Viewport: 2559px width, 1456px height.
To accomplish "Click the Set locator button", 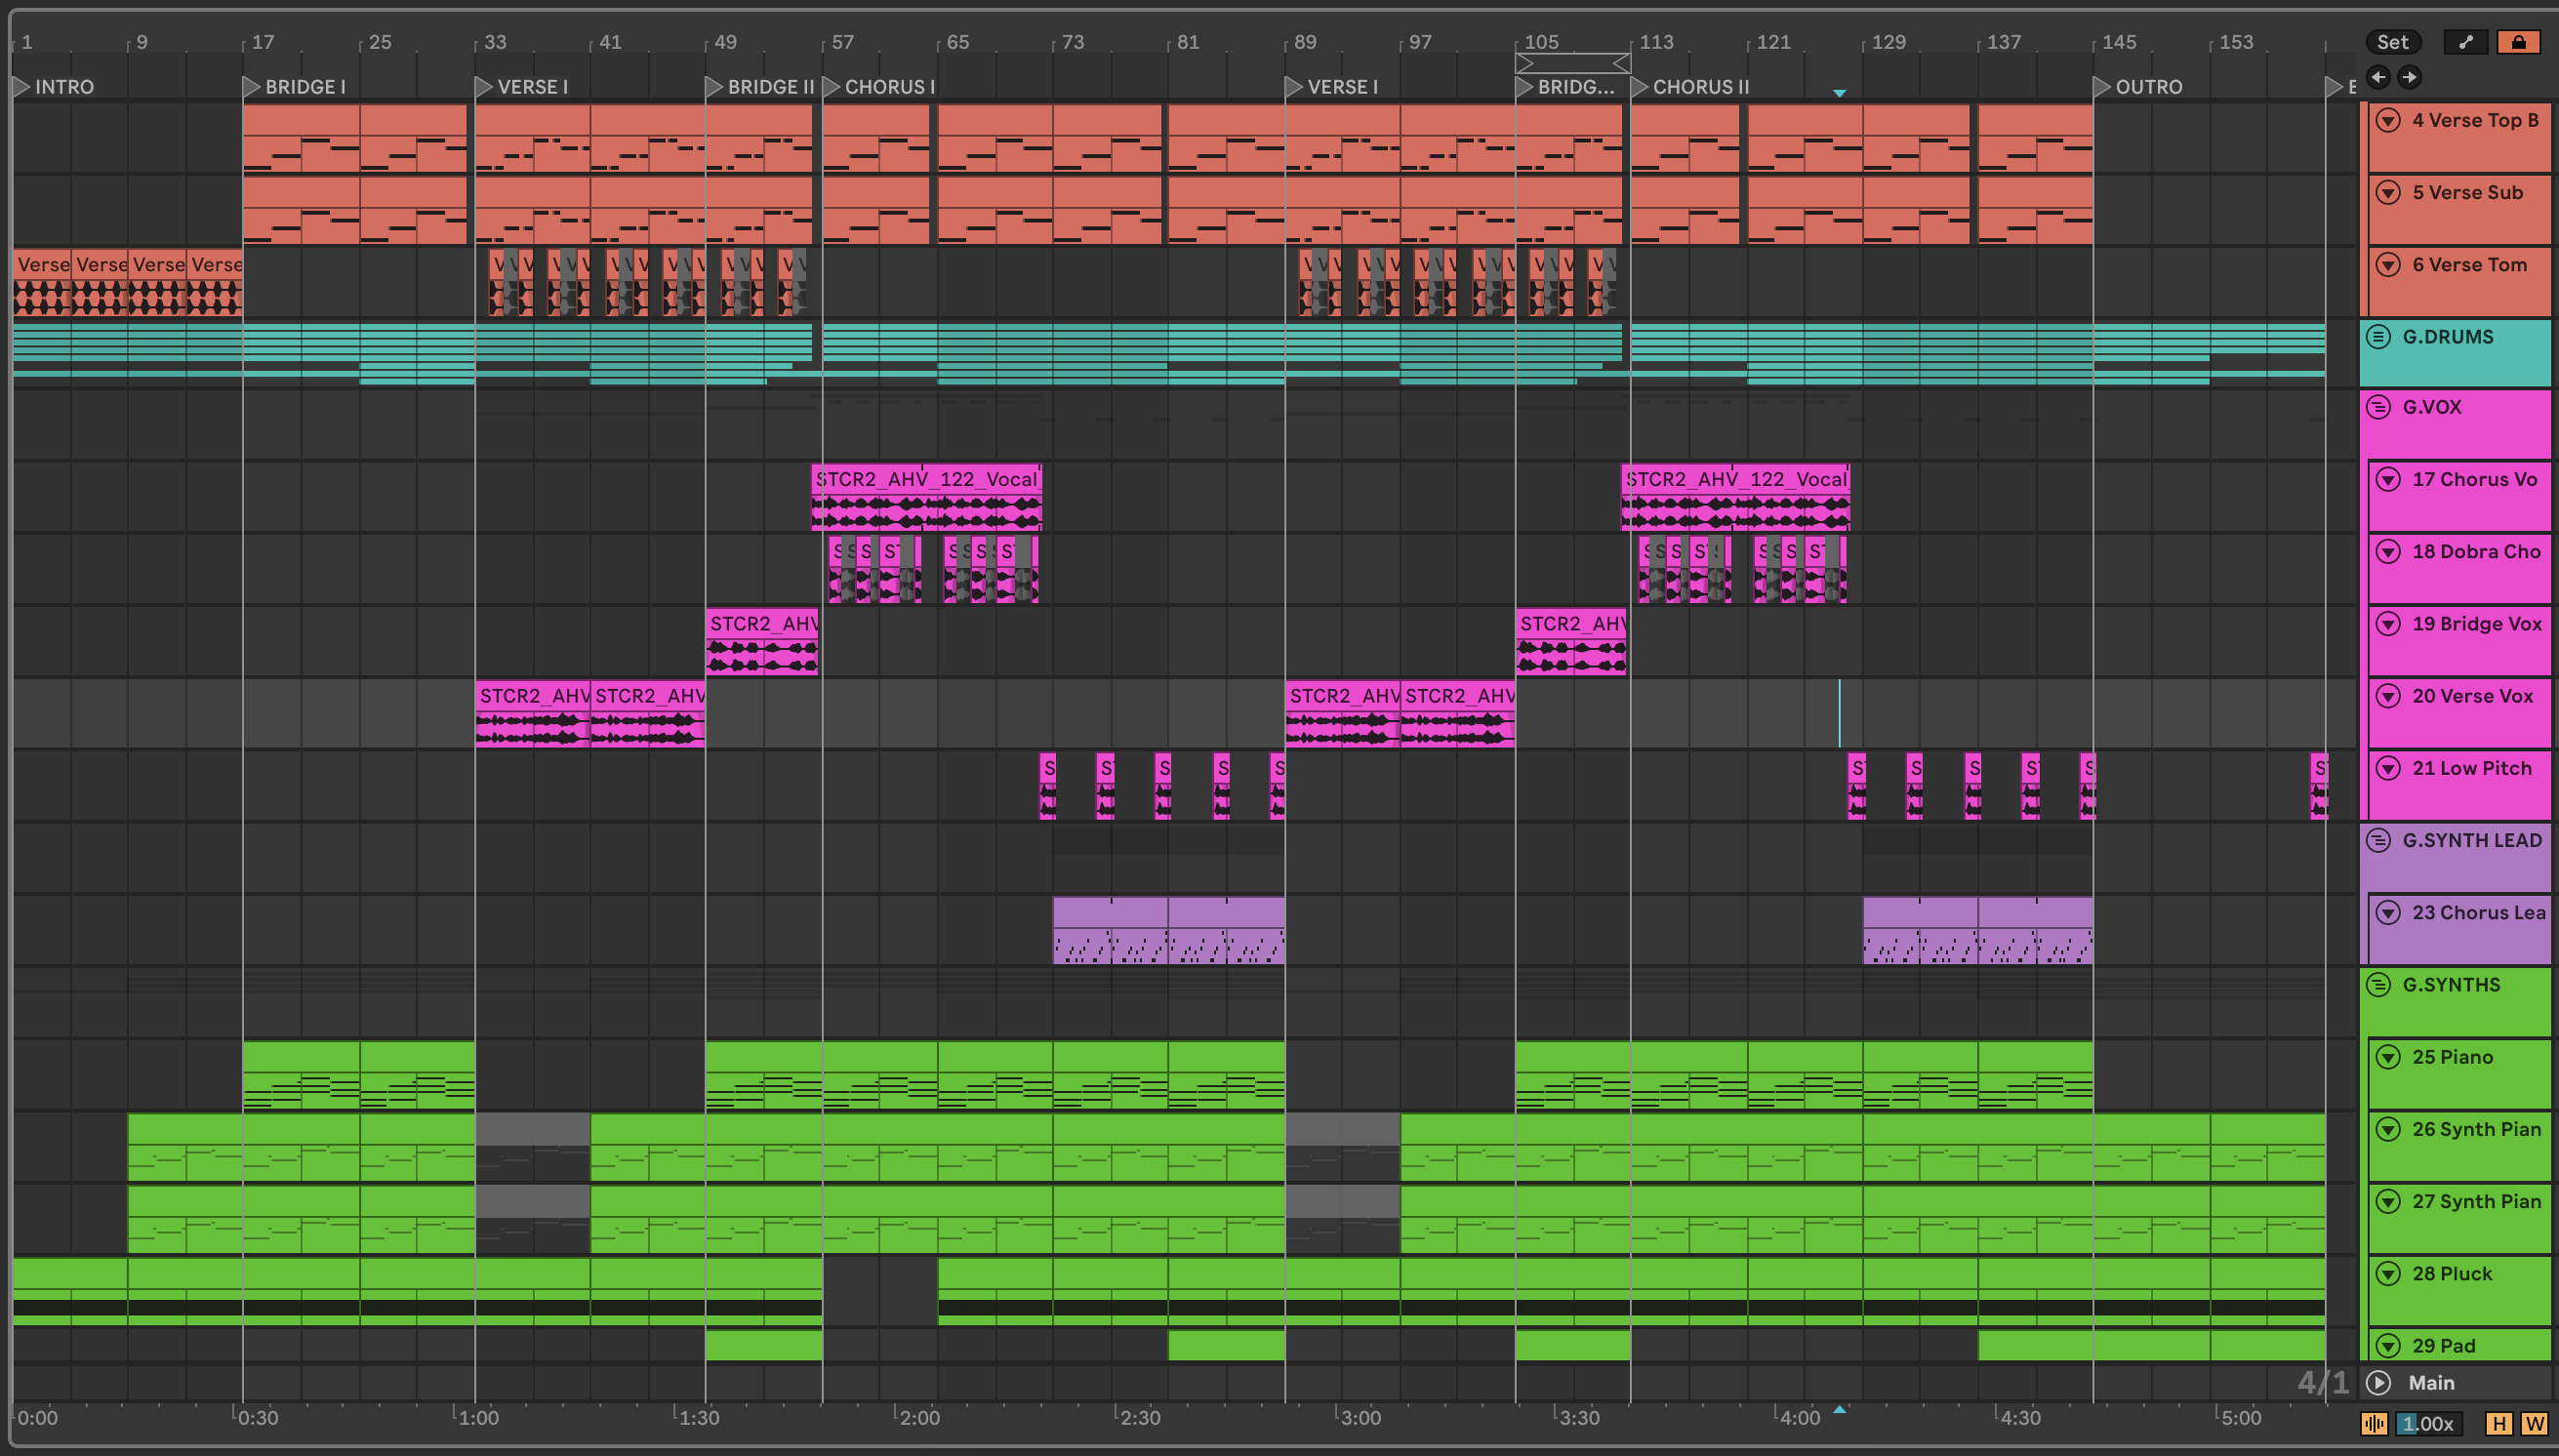I will point(2393,42).
